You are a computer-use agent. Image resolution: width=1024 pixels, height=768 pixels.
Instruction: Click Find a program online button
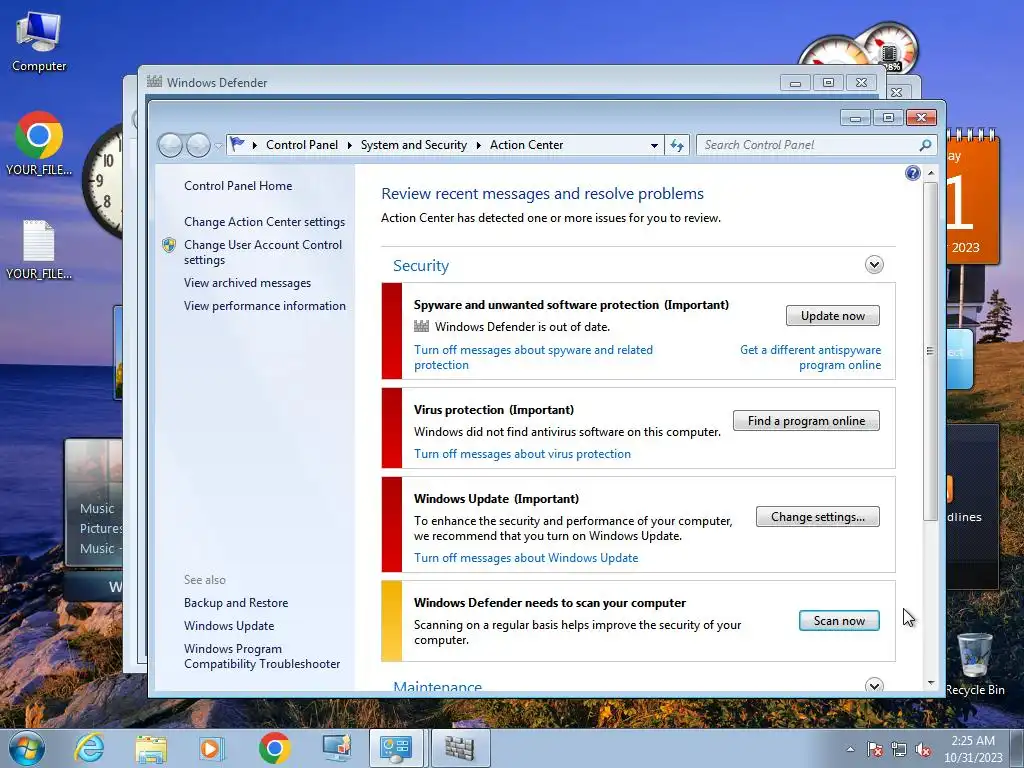806,421
